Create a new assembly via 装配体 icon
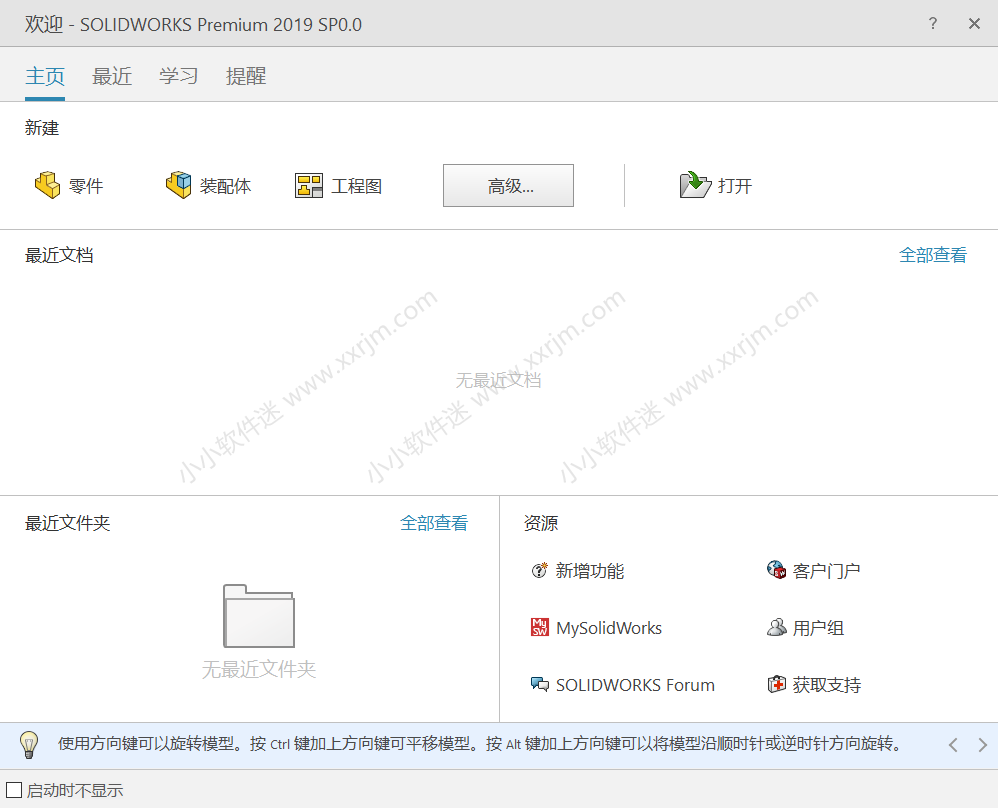The image size is (998, 808). pyautogui.click(x=178, y=185)
